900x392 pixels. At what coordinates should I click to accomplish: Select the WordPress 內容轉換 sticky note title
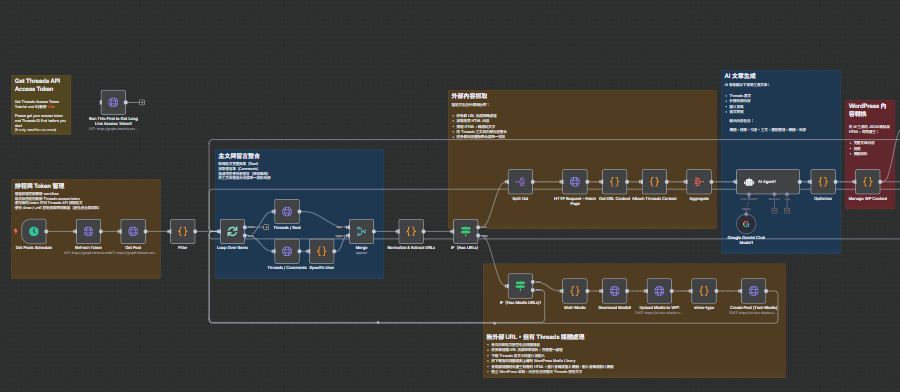click(x=867, y=110)
